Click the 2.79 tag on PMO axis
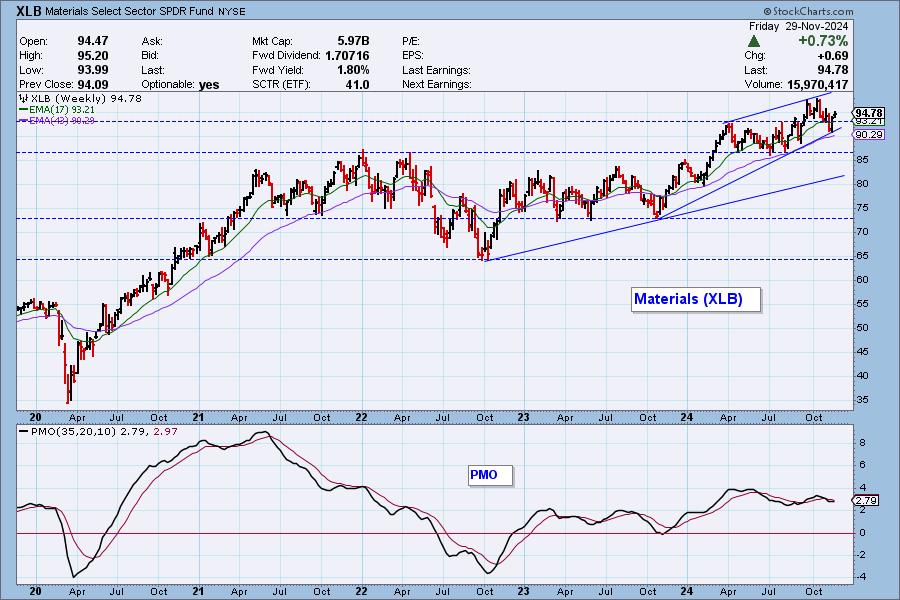The height and width of the screenshot is (600, 900). (866, 501)
